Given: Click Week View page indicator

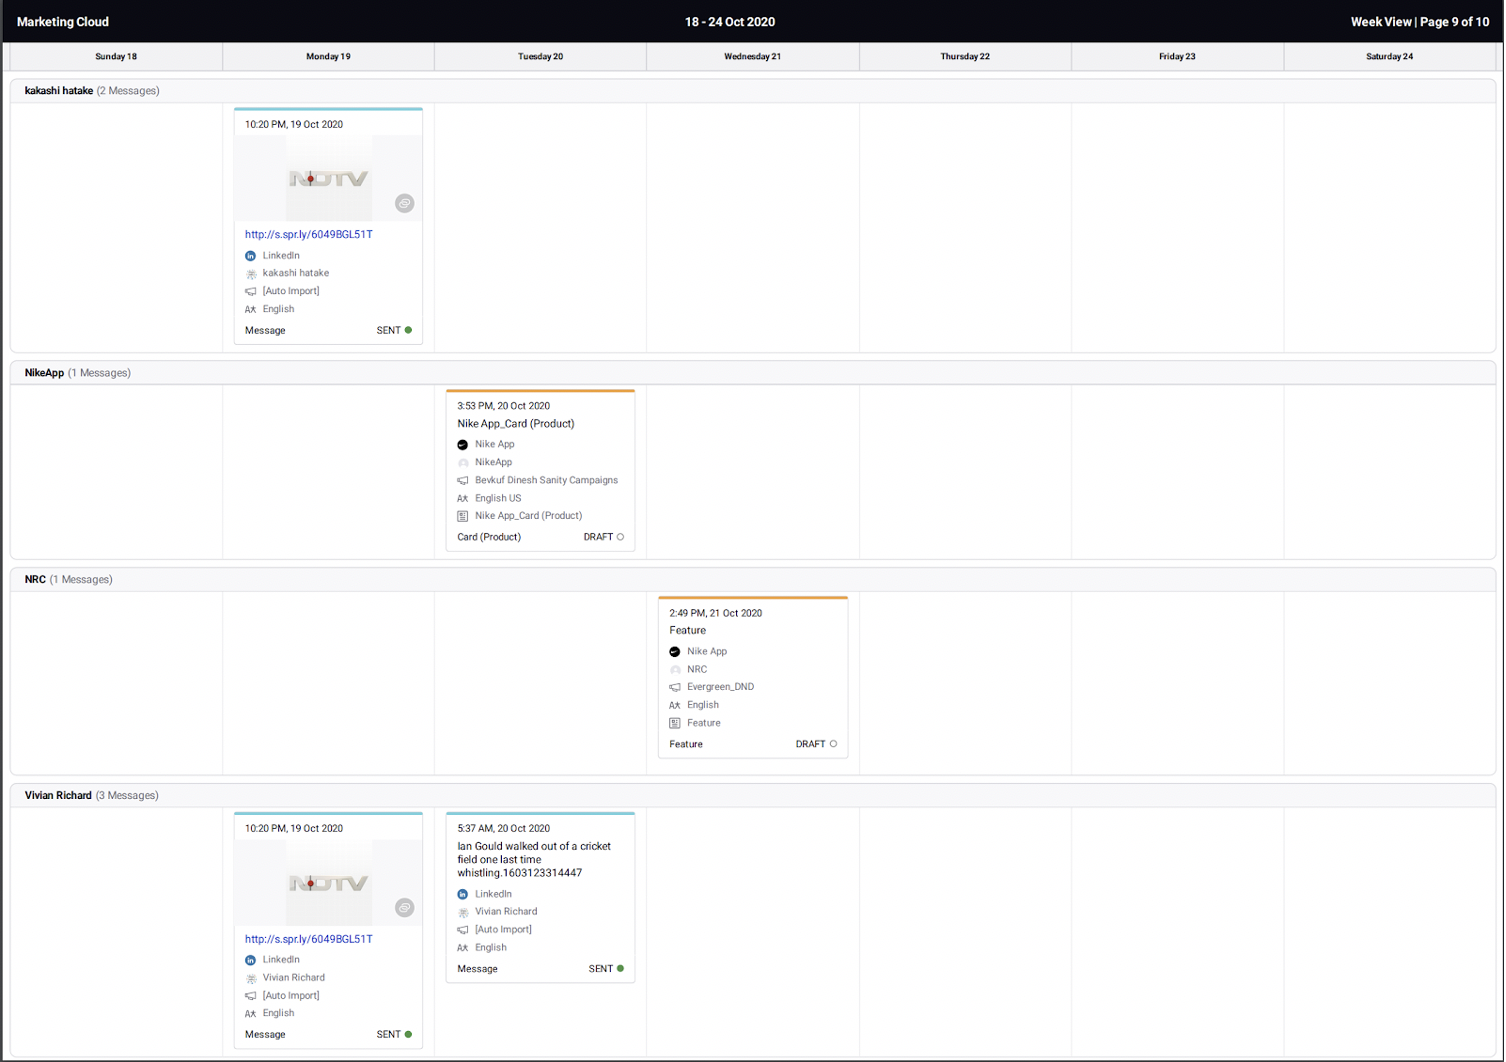Looking at the screenshot, I should [1419, 22].
